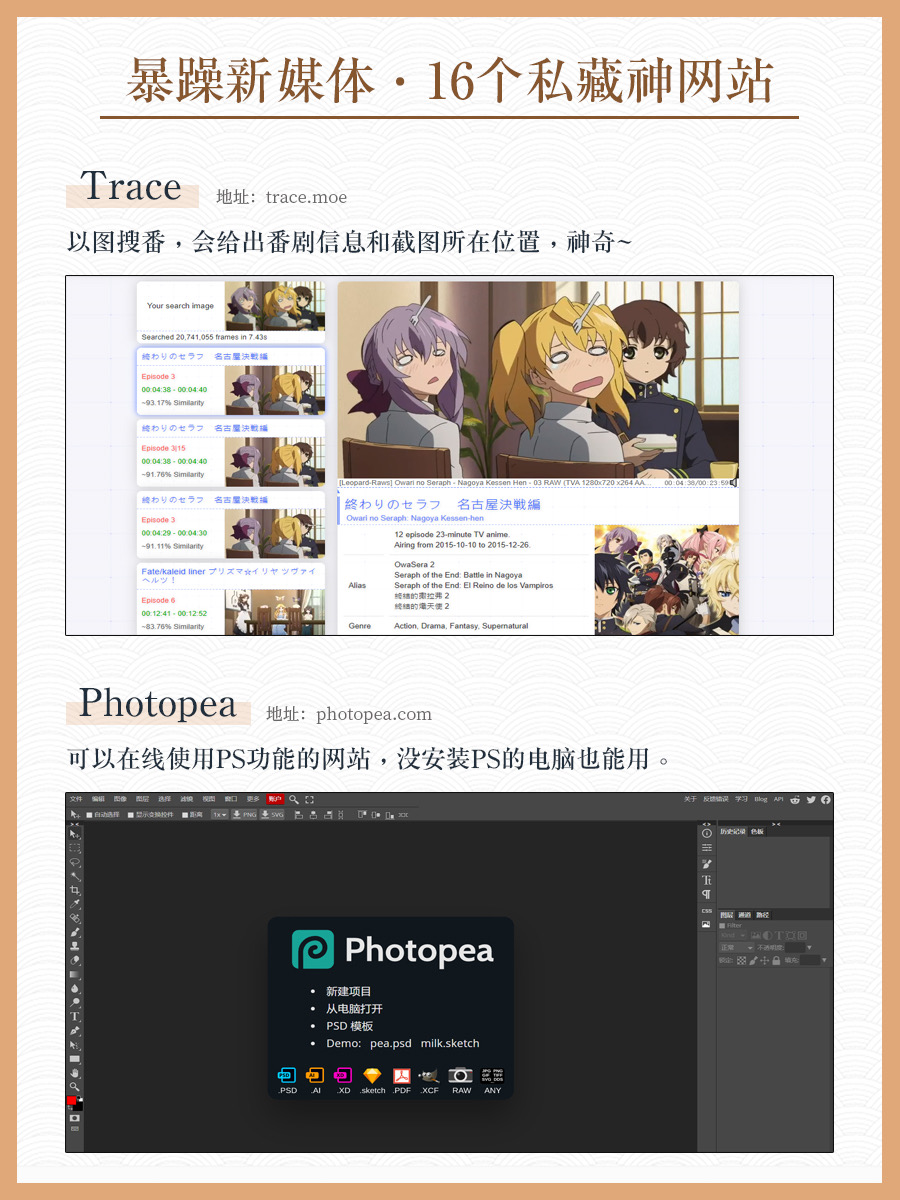Click 新建项目 on Photopea splash
Image resolution: width=900 pixels, height=1200 pixels.
pyautogui.click(x=349, y=991)
